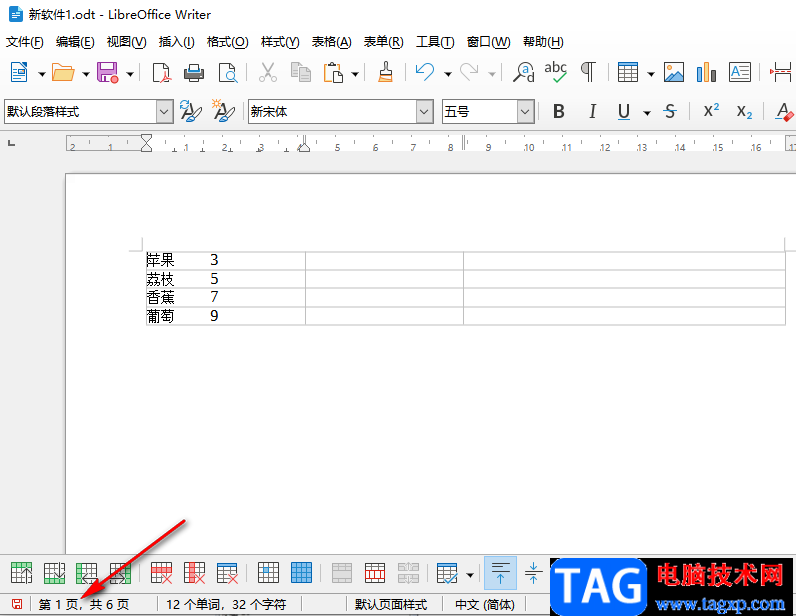Screen dimensions: 796x616
Task: Expand the underline style dropdown arrow
Action: [x=647, y=113]
